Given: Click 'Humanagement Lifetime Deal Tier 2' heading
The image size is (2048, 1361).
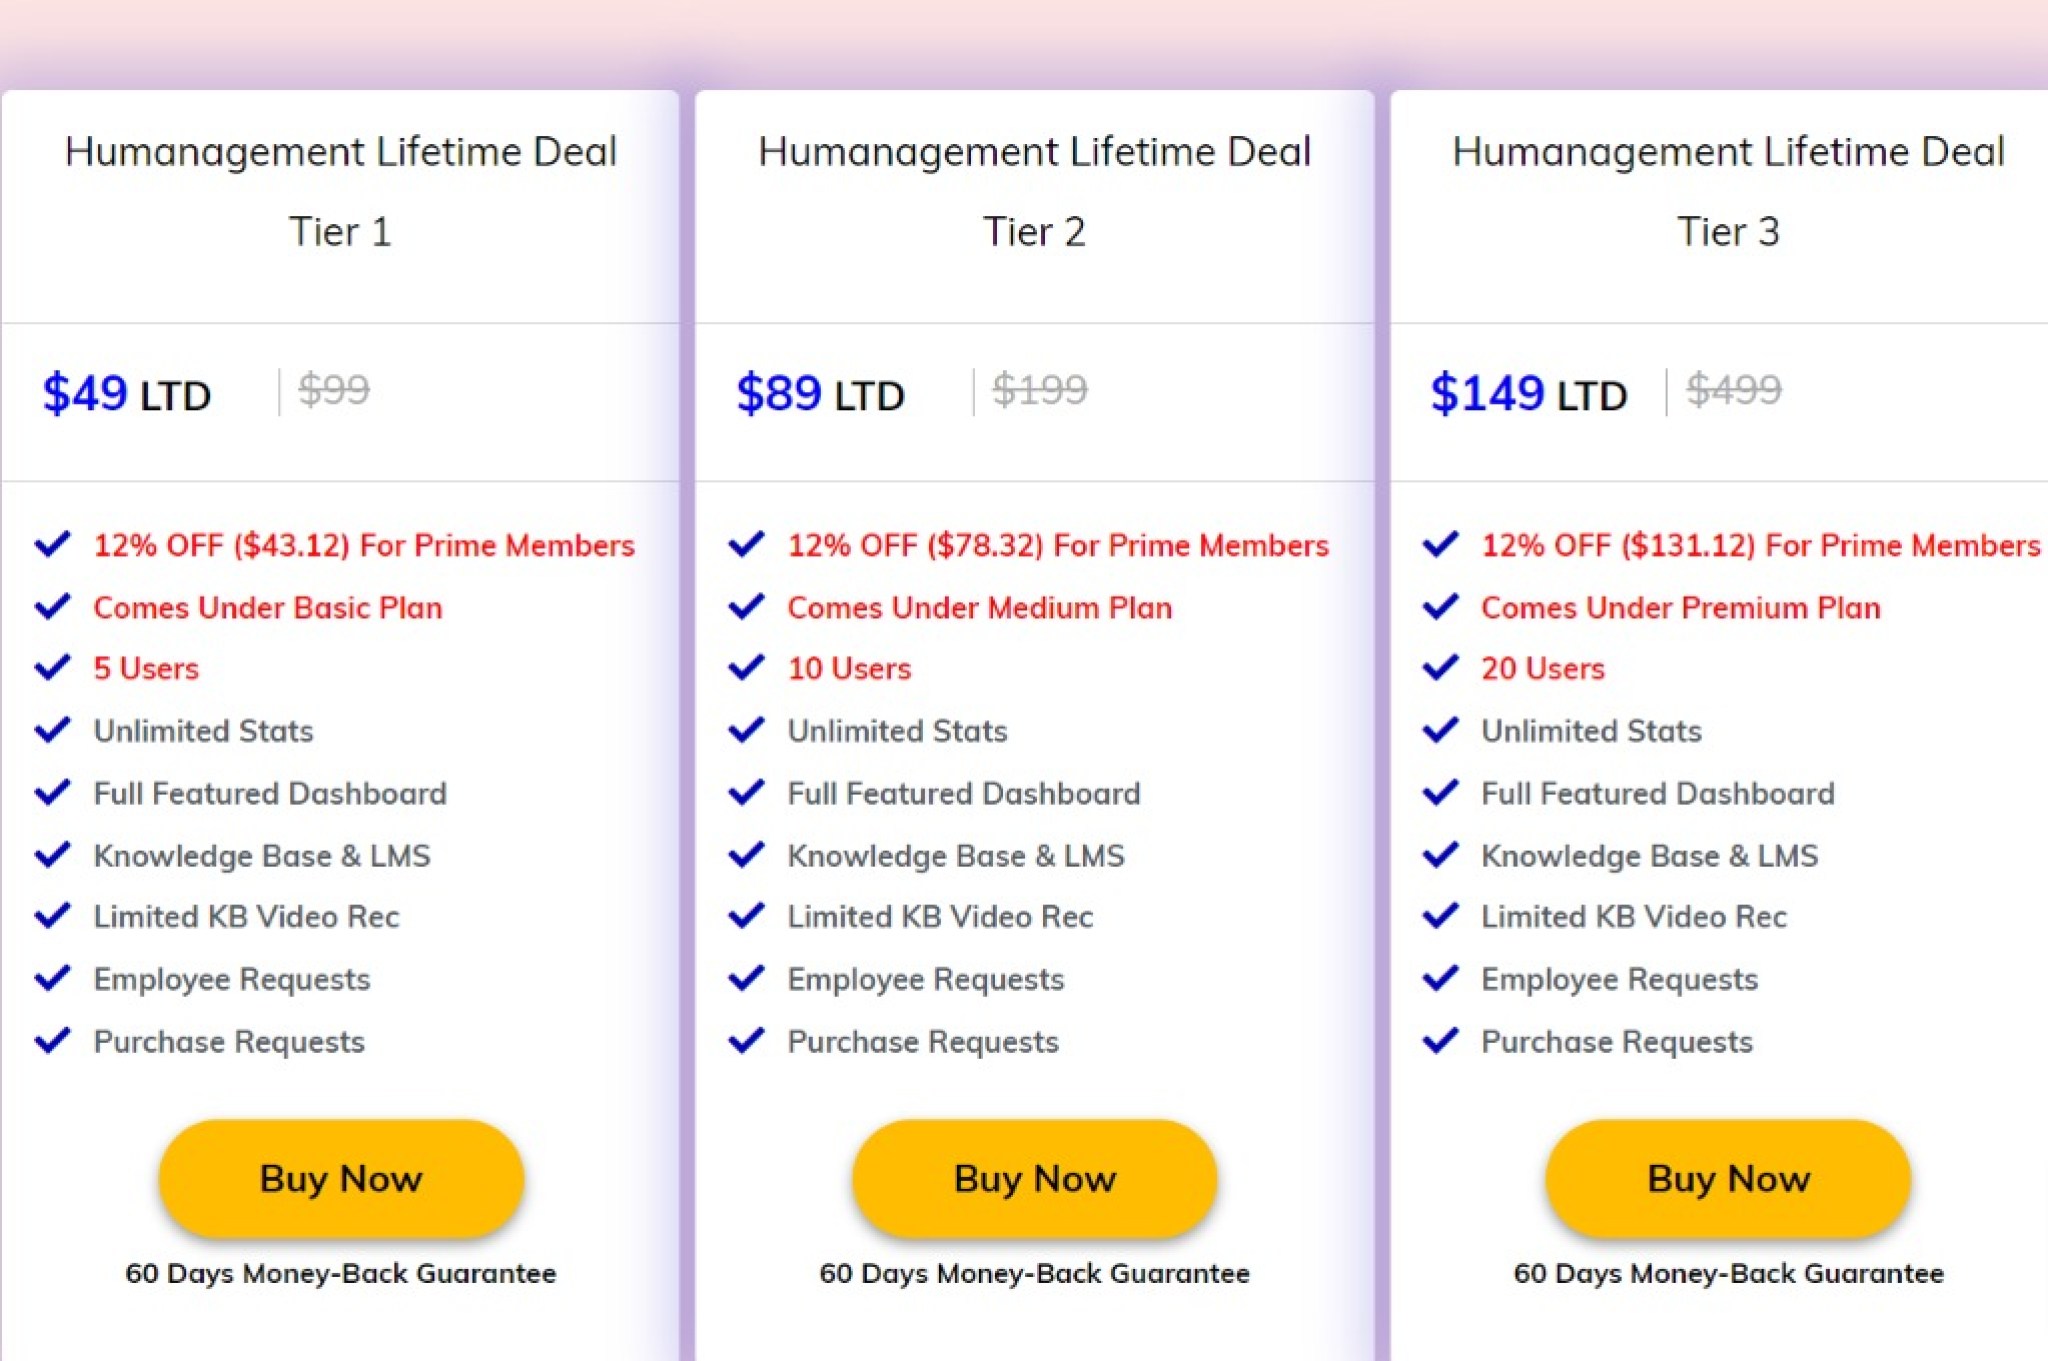Looking at the screenshot, I should click(x=1035, y=191).
